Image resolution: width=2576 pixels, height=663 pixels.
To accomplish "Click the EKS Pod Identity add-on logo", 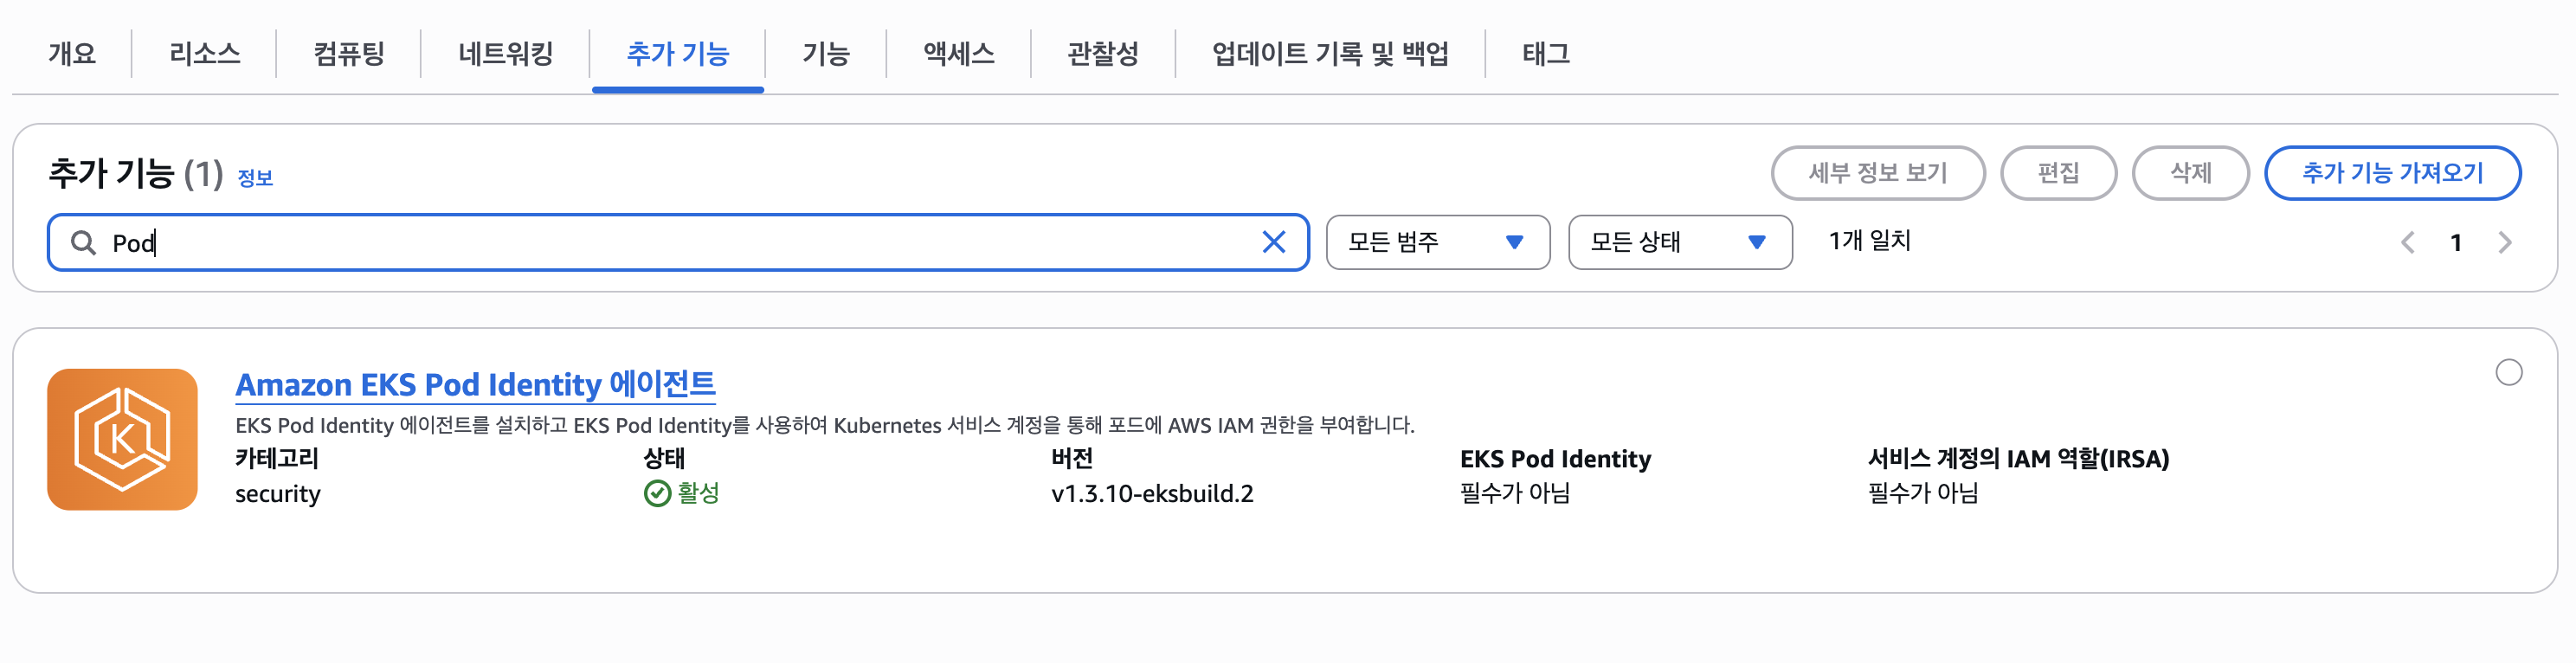I will pos(122,439).
